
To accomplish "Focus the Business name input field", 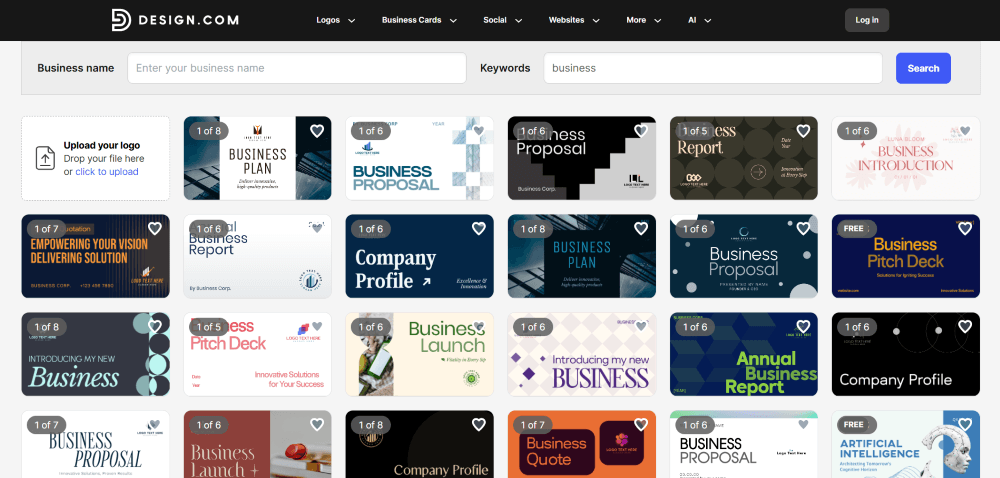I will tap(297, 68).
